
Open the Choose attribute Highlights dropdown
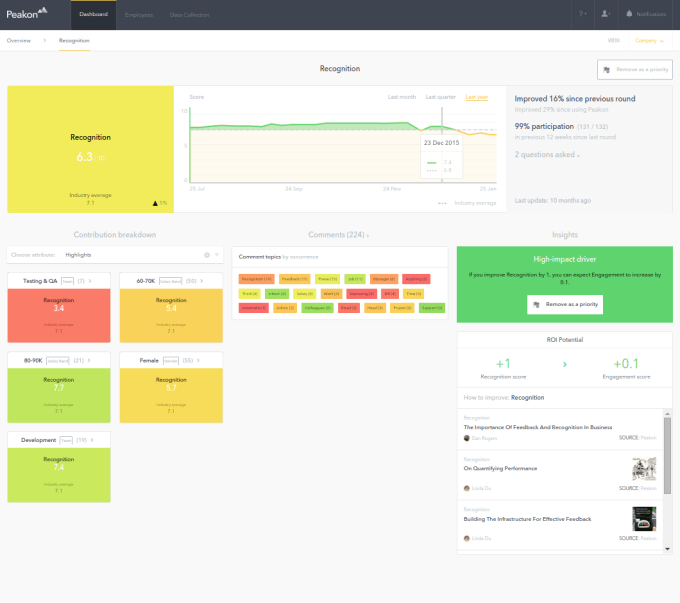[x=115, y=255]
